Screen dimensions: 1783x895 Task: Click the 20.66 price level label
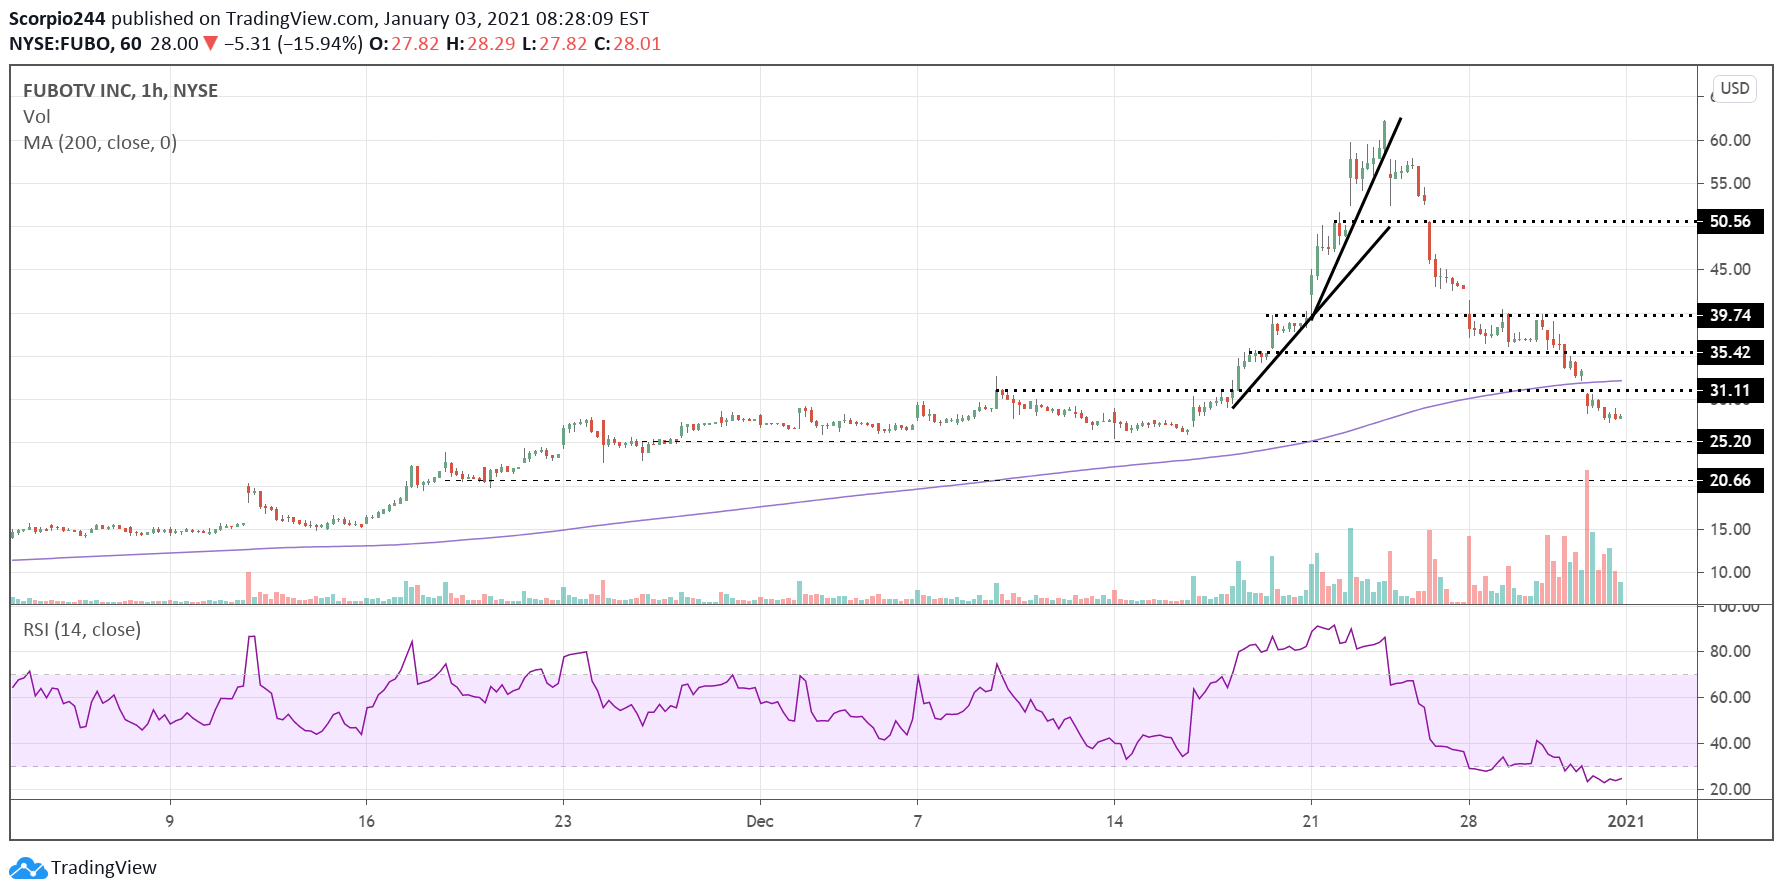tap(1730, 480)
